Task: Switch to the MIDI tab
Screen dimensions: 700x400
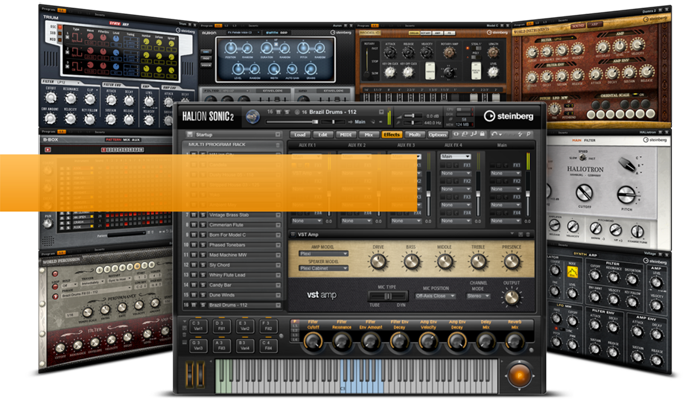Action: (x=346, y=134)
